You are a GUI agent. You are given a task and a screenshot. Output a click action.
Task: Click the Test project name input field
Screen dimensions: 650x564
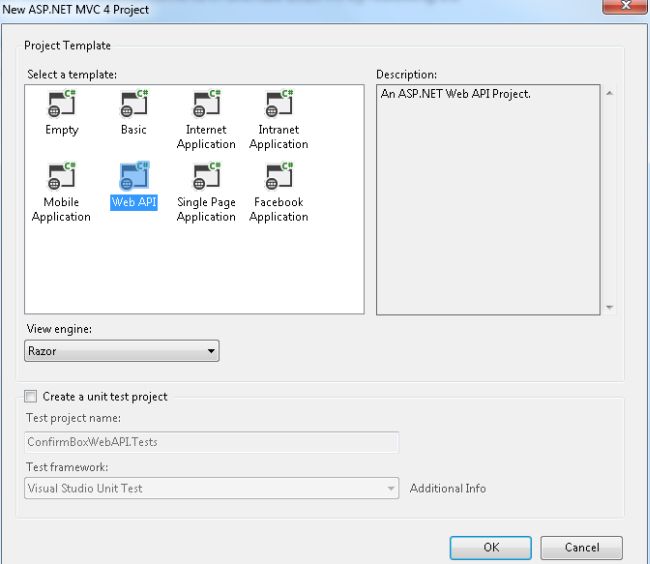pos(211,442)
